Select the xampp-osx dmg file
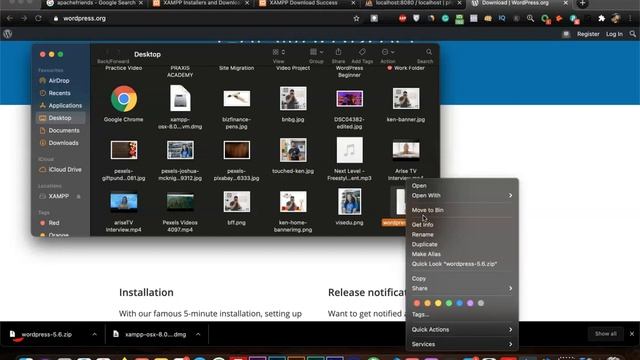 (x=180, y=99)
